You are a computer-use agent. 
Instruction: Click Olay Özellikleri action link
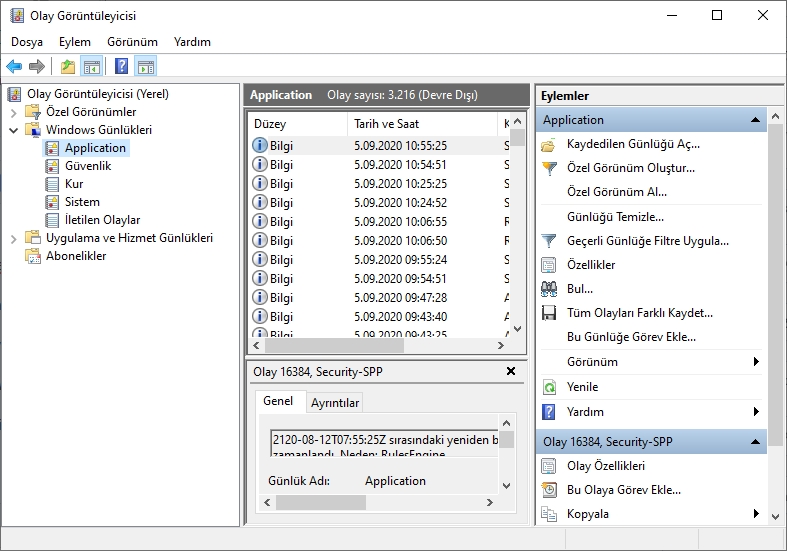coord(606,466)
